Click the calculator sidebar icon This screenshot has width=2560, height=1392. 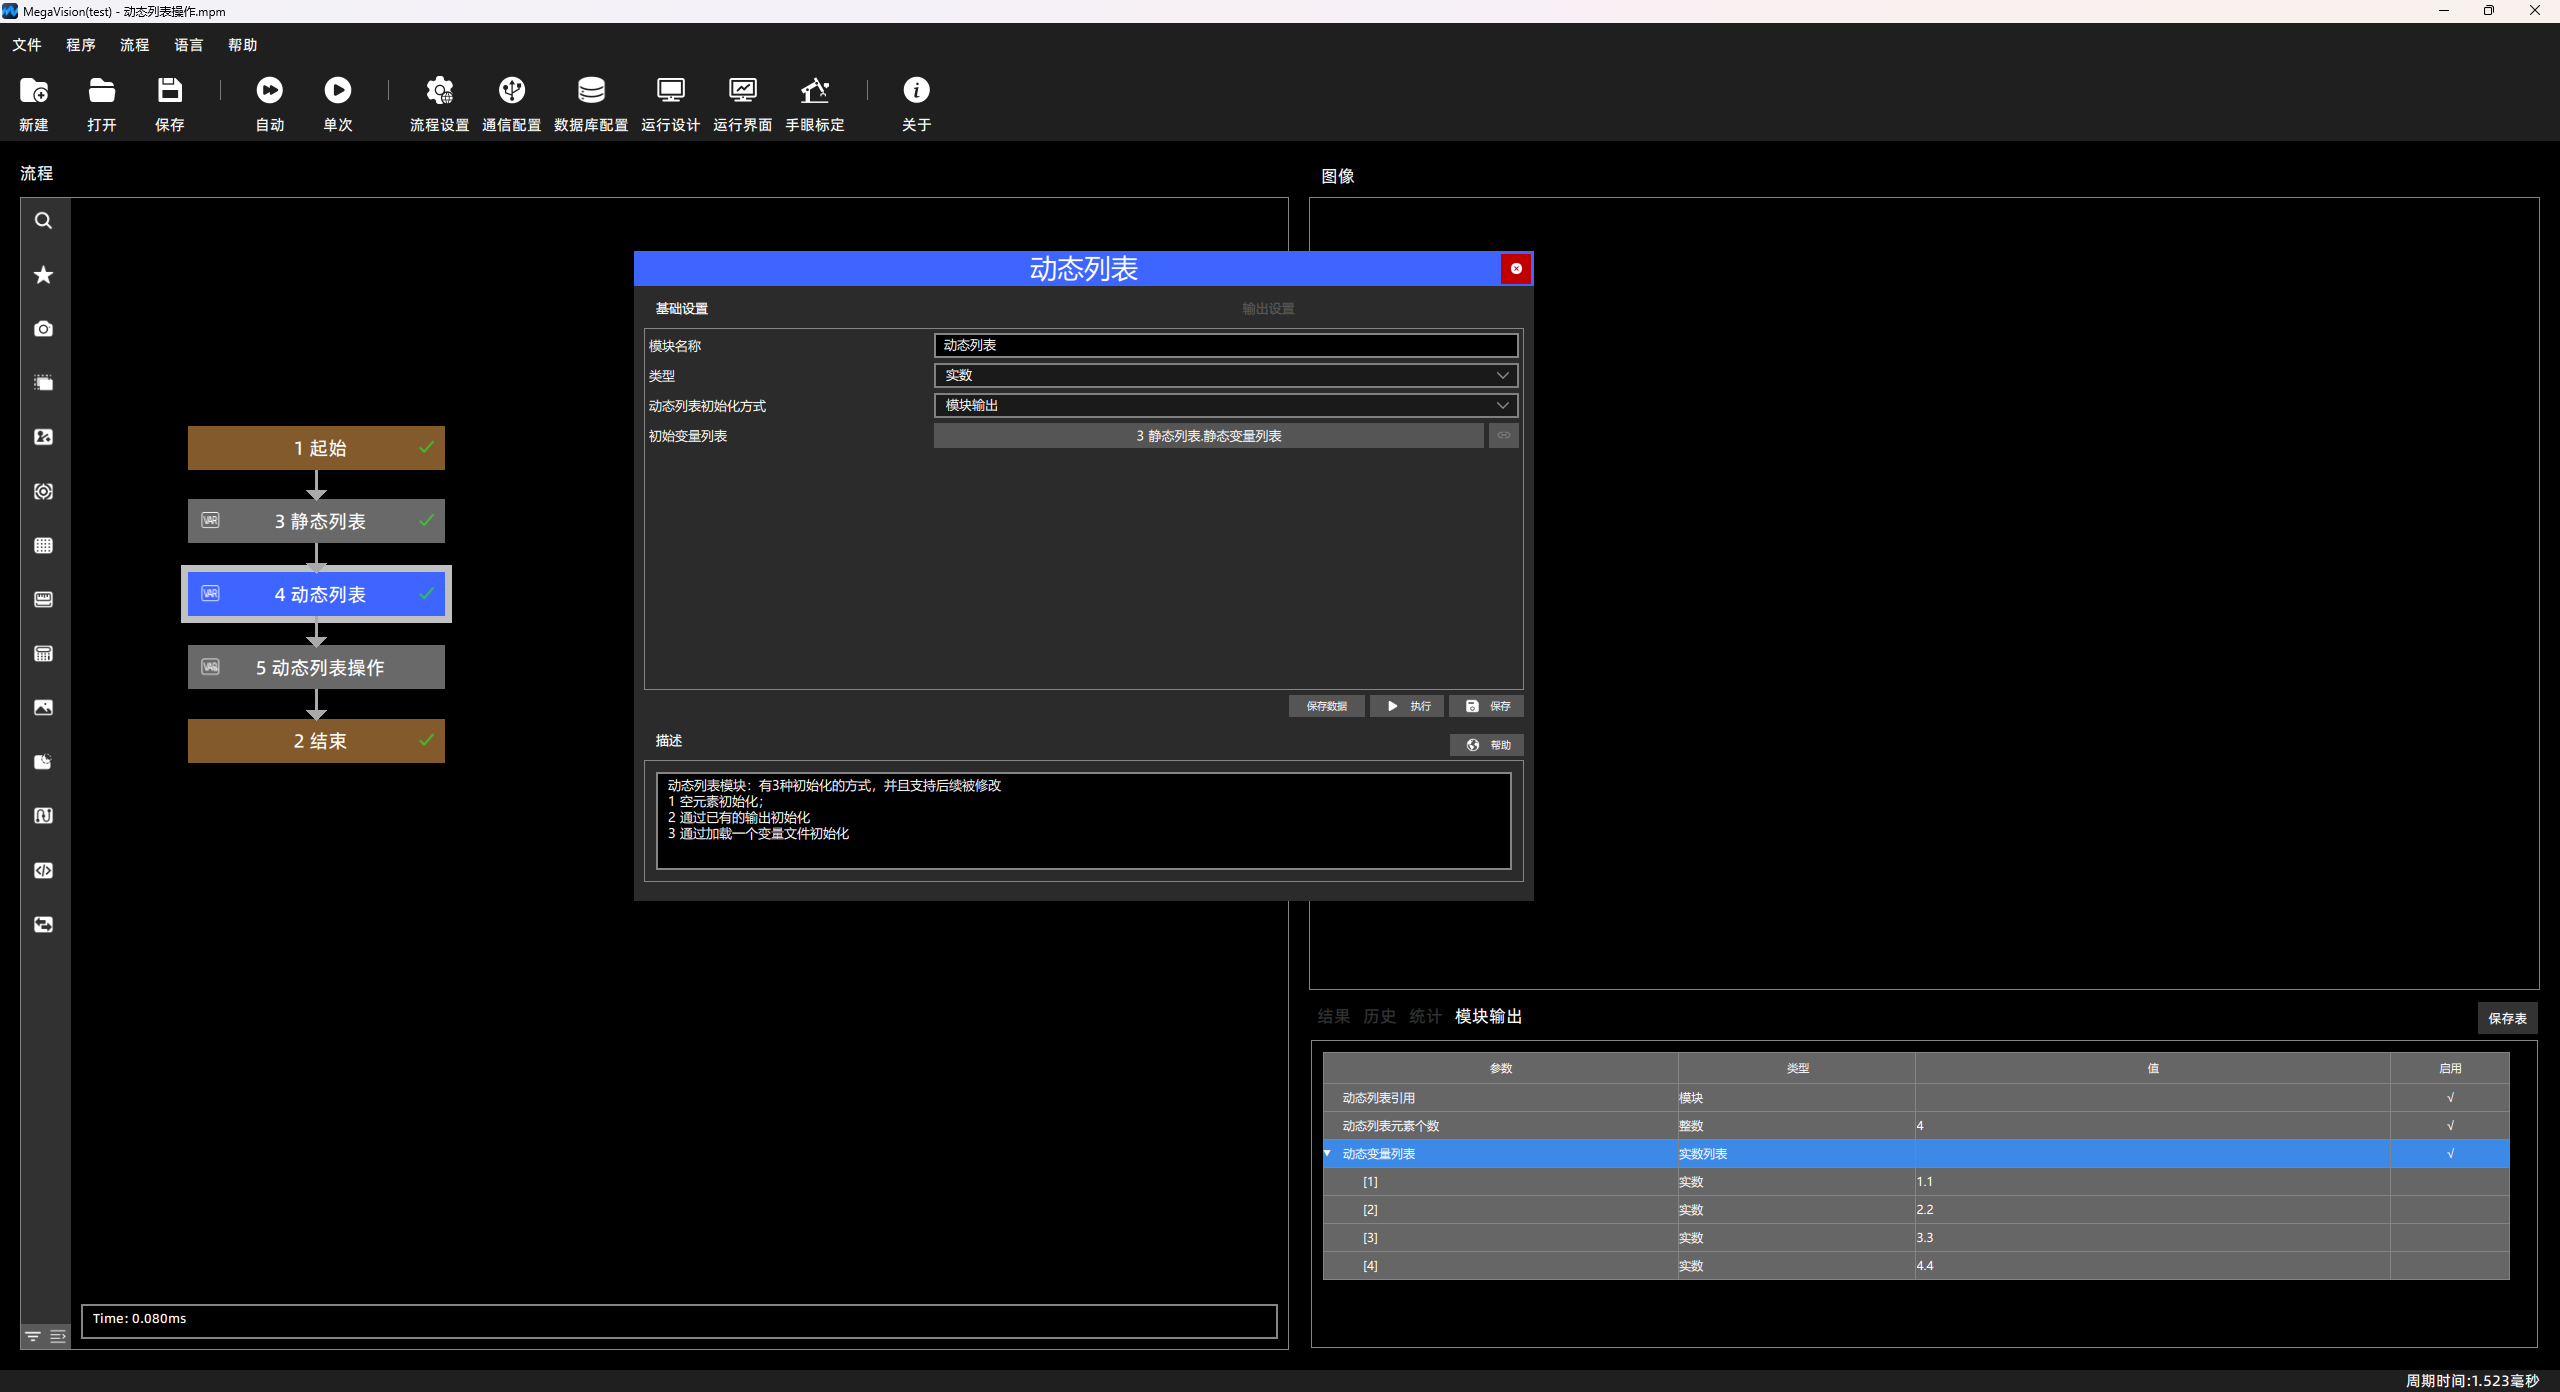[43, 653]
